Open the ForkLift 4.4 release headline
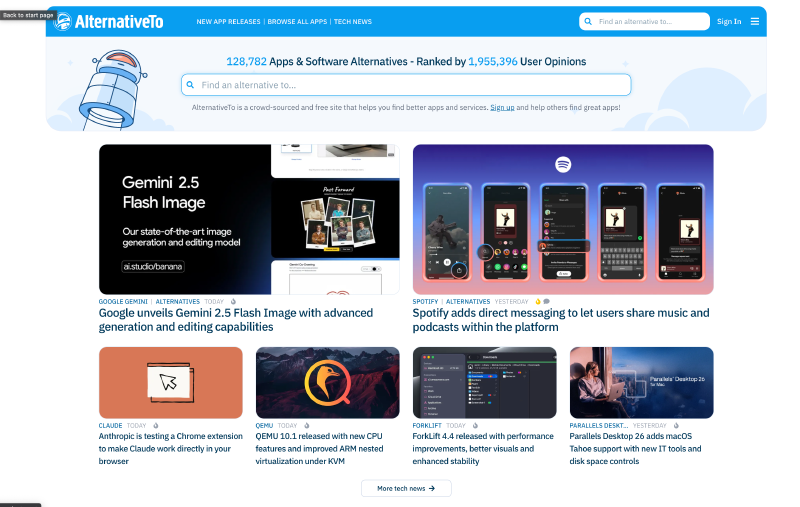 tap(484, 448)
